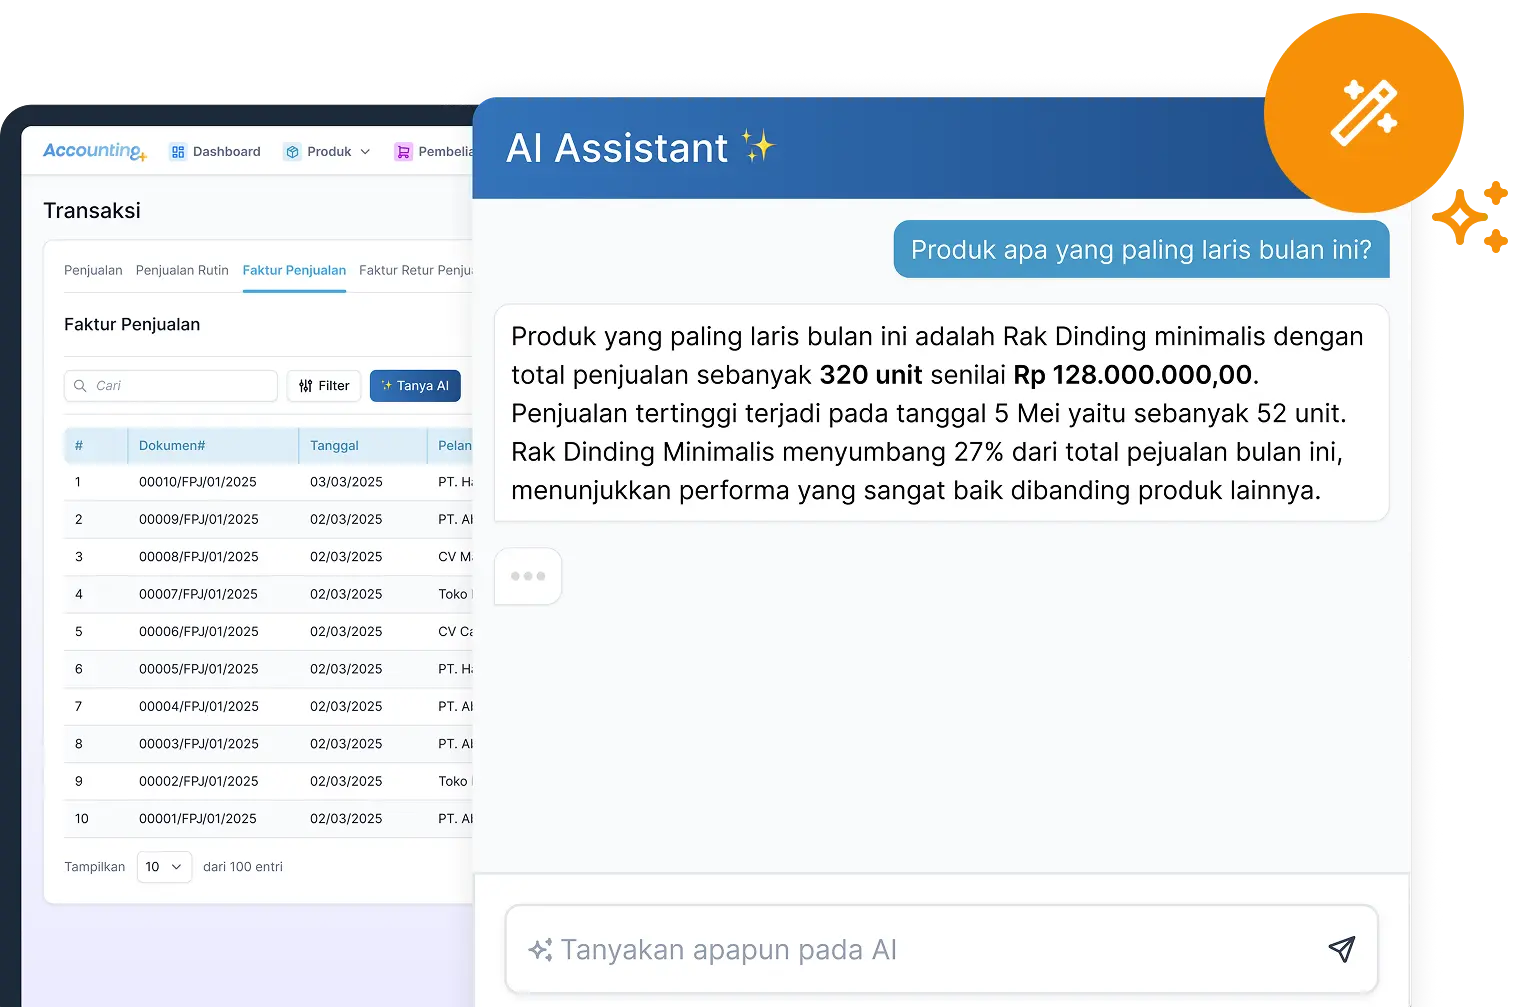Open the Filter button
The height and width of the screenshot is (1007, 1520).
click(x=324, y=386)
